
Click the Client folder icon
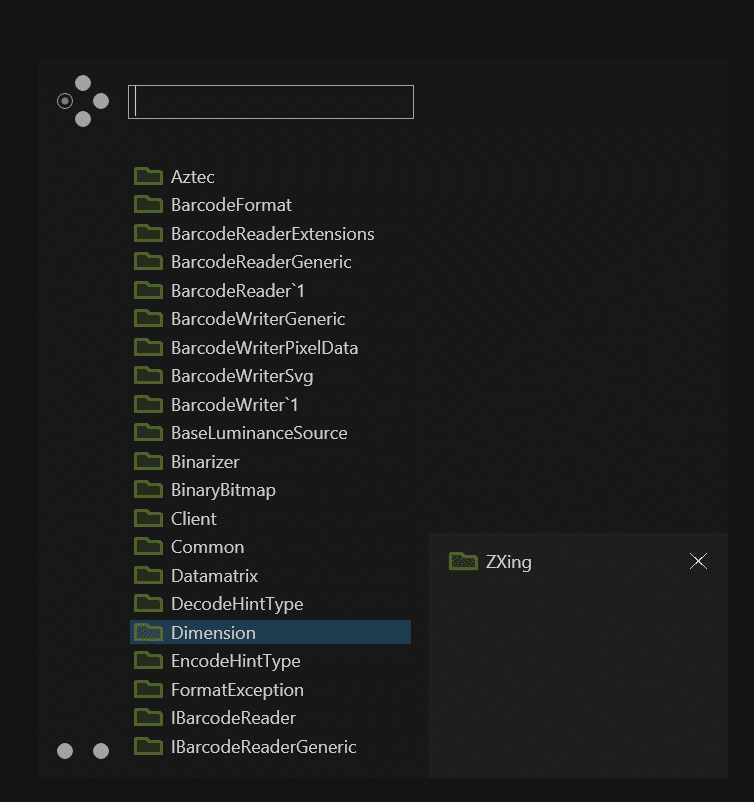click(x=148, y=518)
